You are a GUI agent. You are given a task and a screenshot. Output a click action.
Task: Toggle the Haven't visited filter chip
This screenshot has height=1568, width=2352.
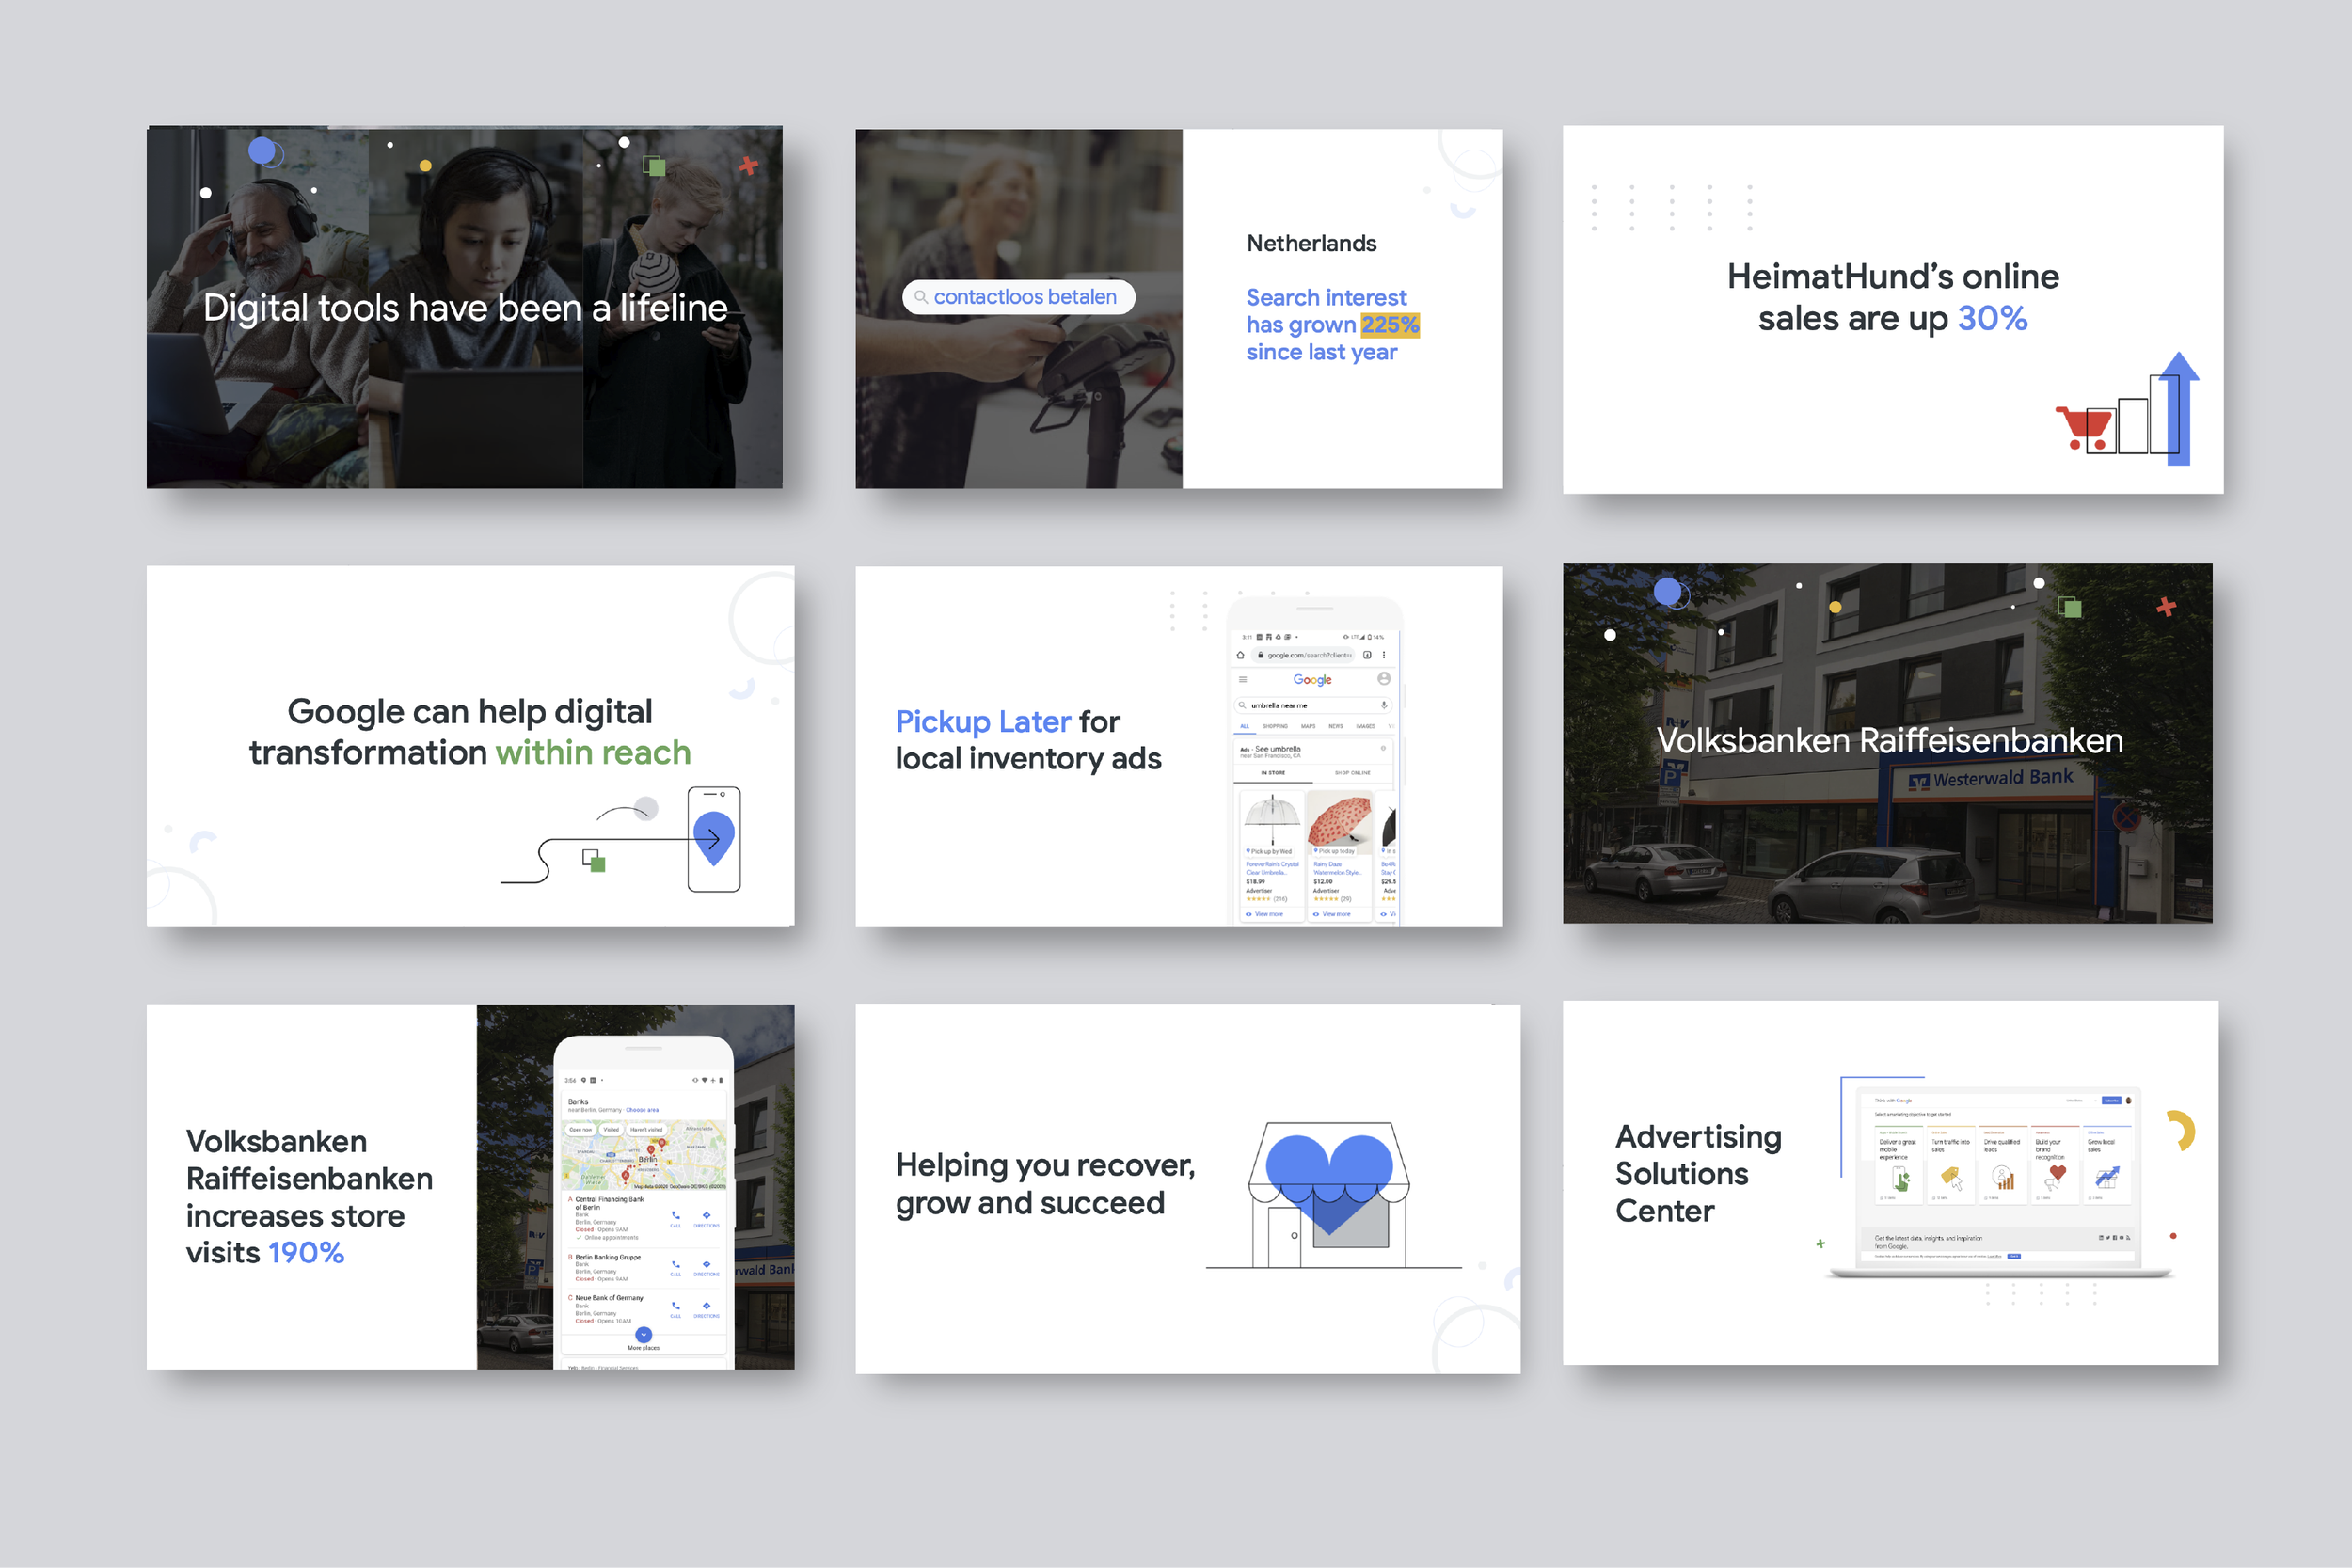[646, 1130]
